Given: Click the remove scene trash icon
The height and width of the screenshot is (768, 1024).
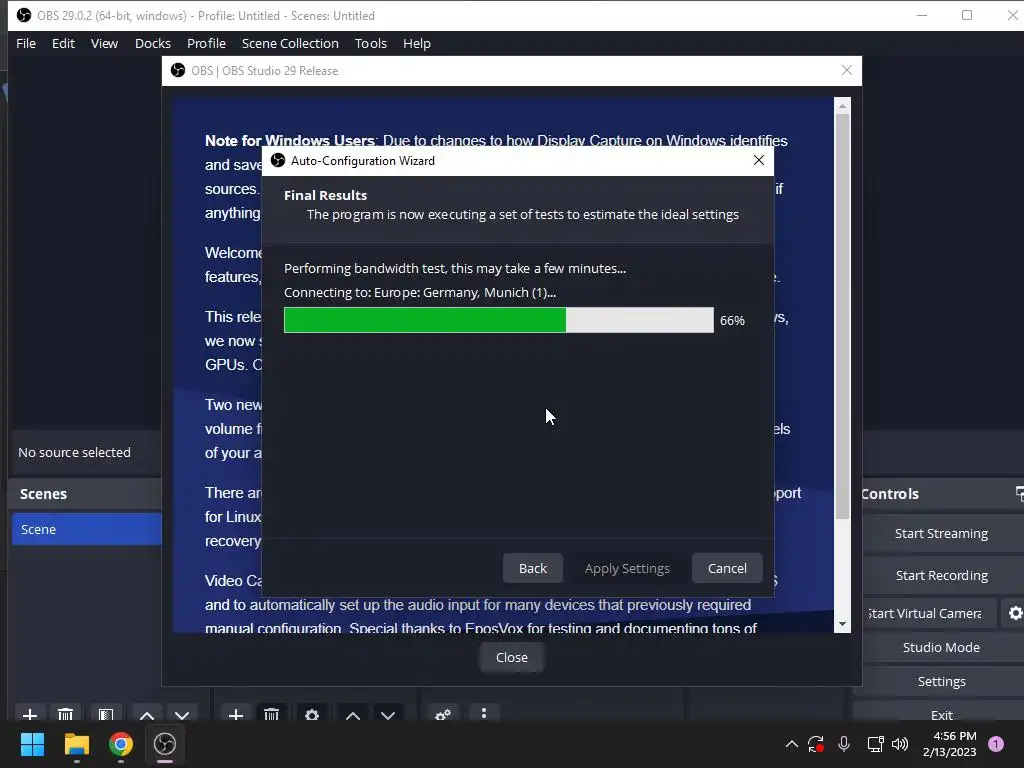Looking at the screenshot, I should click(x=65, y=714).
